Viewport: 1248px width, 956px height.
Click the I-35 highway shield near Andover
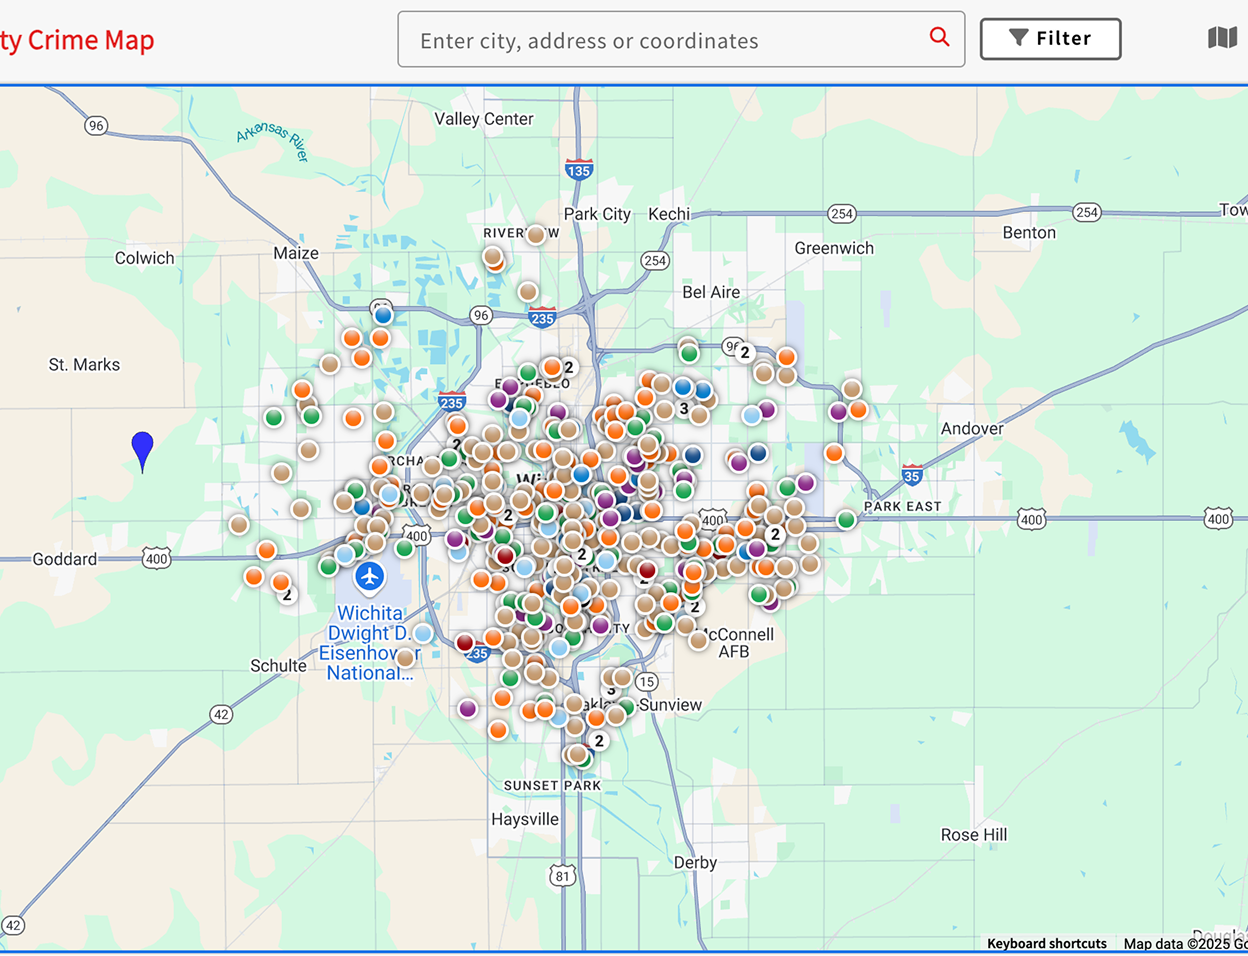912,475
